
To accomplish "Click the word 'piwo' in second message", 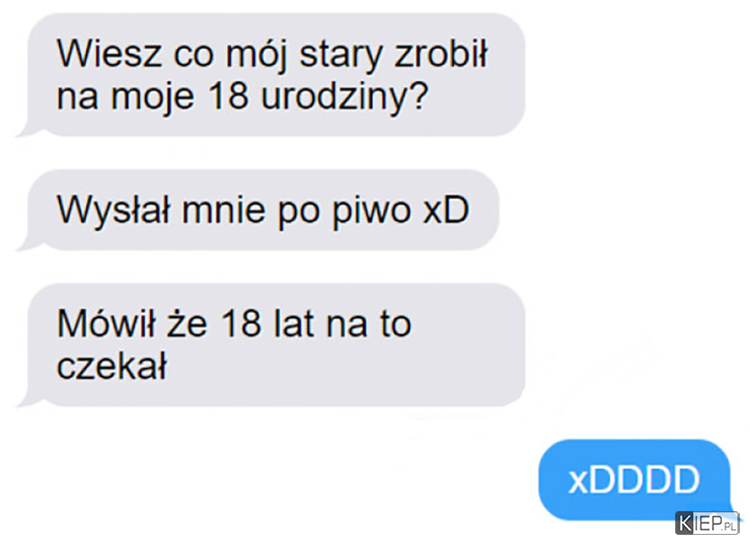I will coord(371,211).
